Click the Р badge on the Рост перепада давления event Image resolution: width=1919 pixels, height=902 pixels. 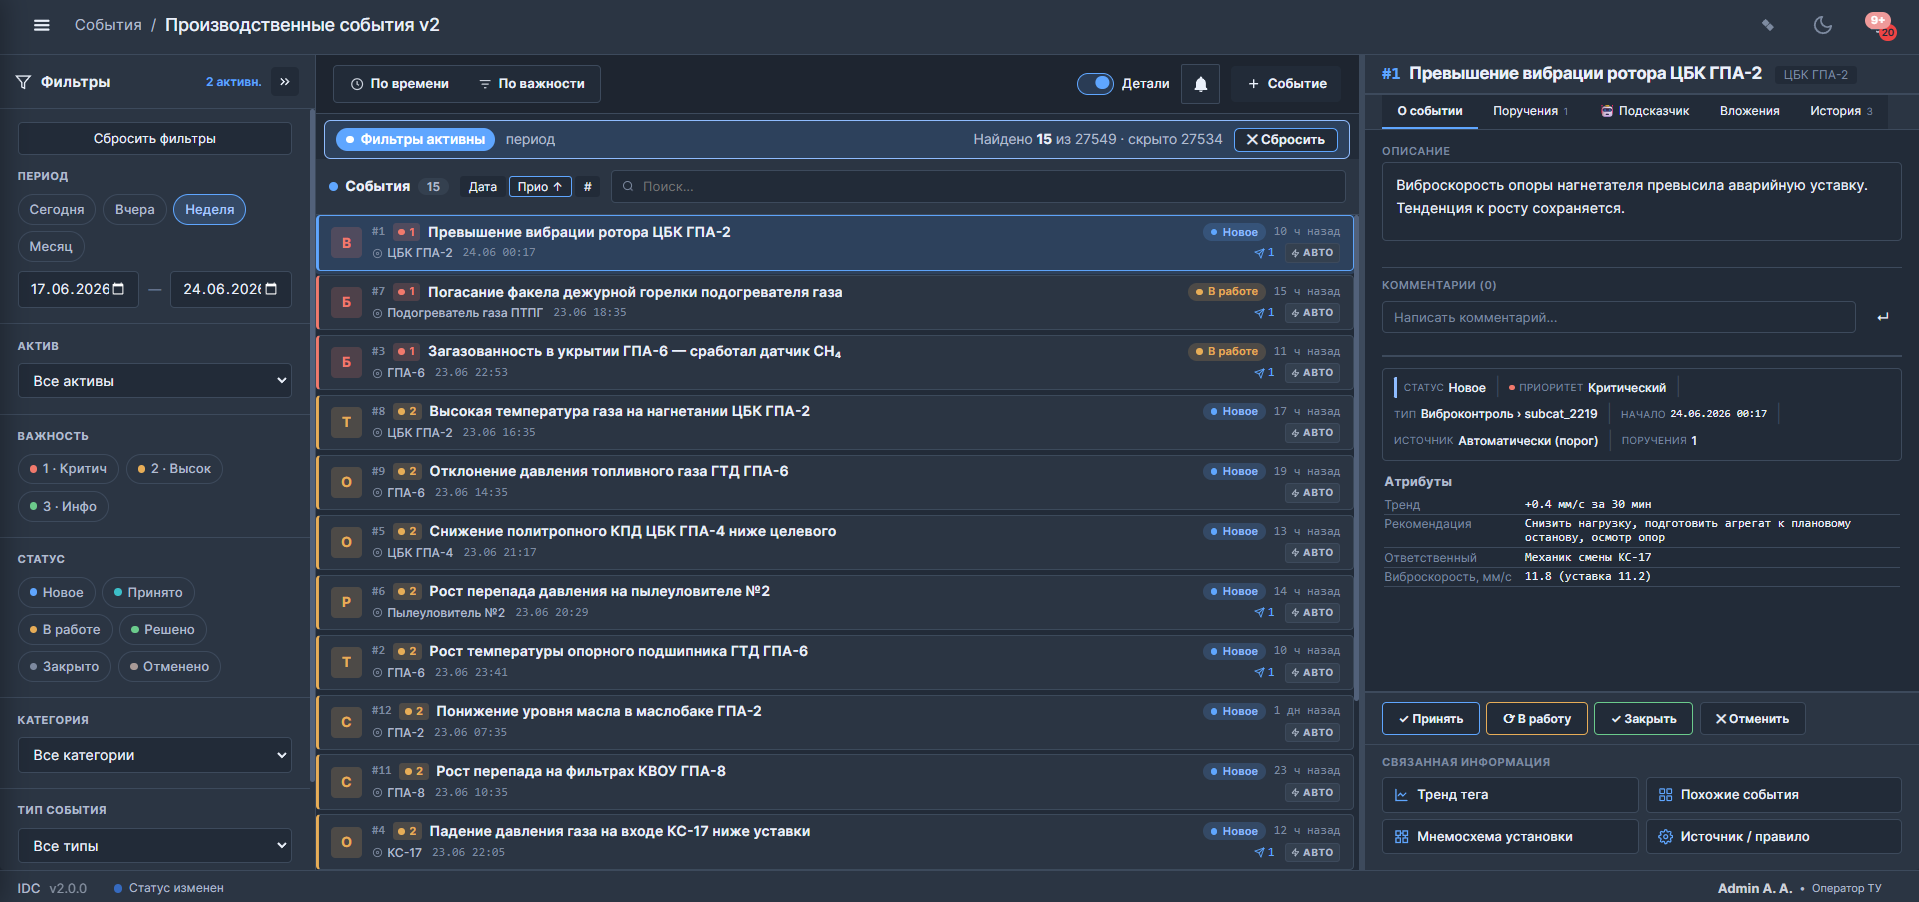347,602
